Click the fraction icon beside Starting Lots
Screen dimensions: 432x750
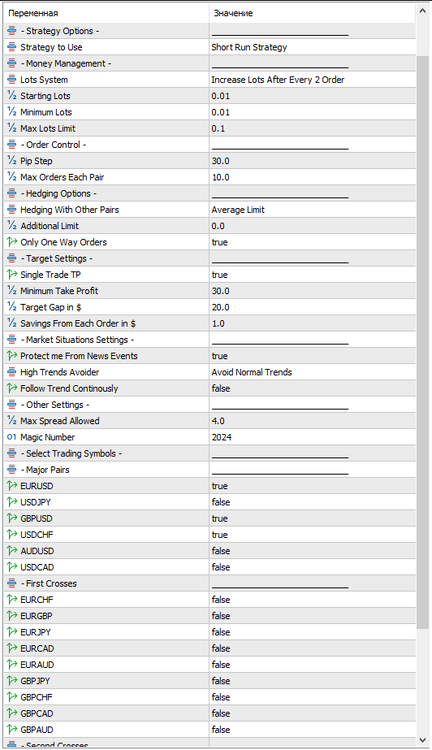pyautogui.click(x=12, y=96)
